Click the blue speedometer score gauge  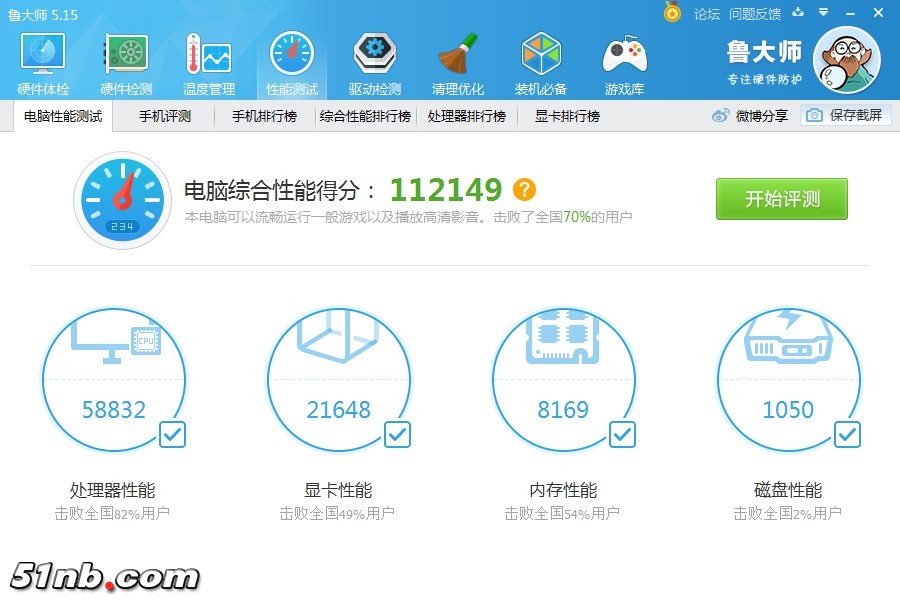[x=123, y=200]
